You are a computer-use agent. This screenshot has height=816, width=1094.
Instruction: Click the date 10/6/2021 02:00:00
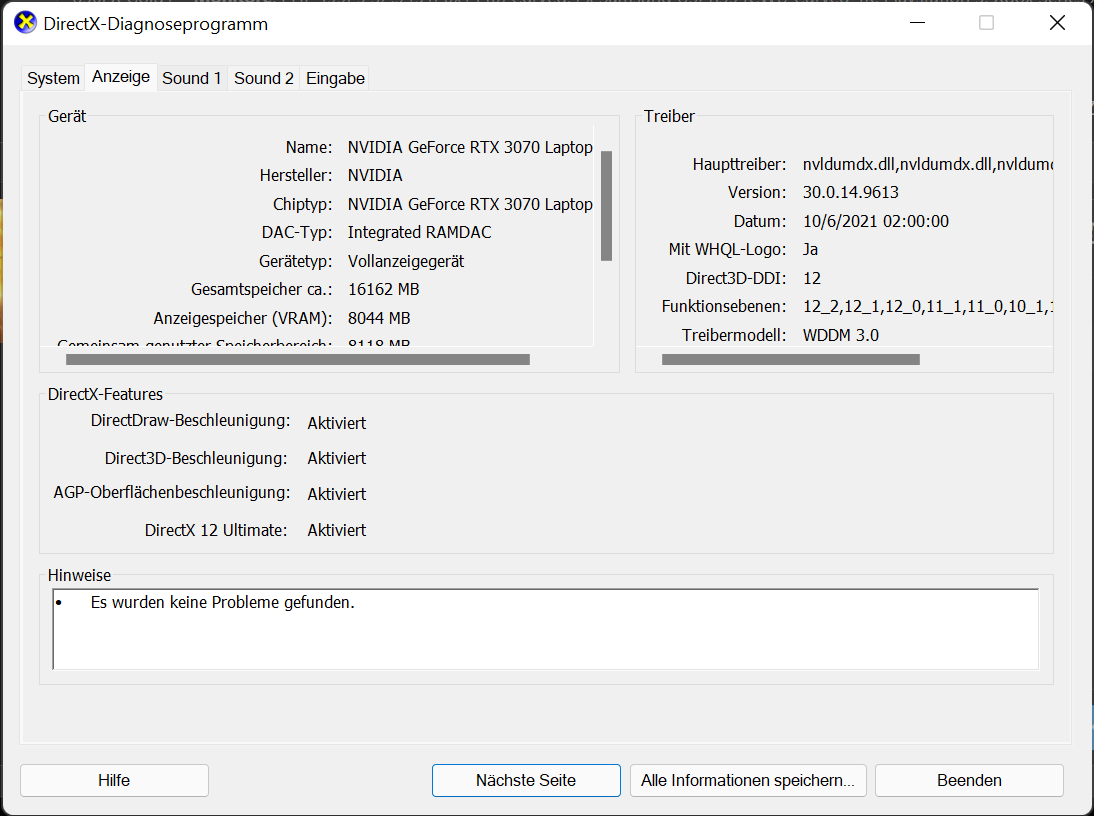point(876,222)
